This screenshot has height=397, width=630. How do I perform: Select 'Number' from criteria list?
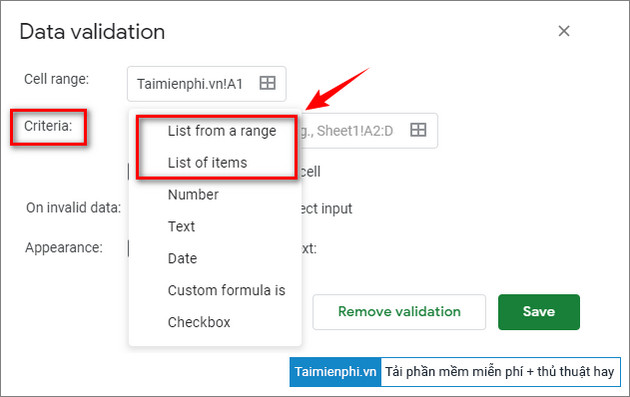[193, 194]
